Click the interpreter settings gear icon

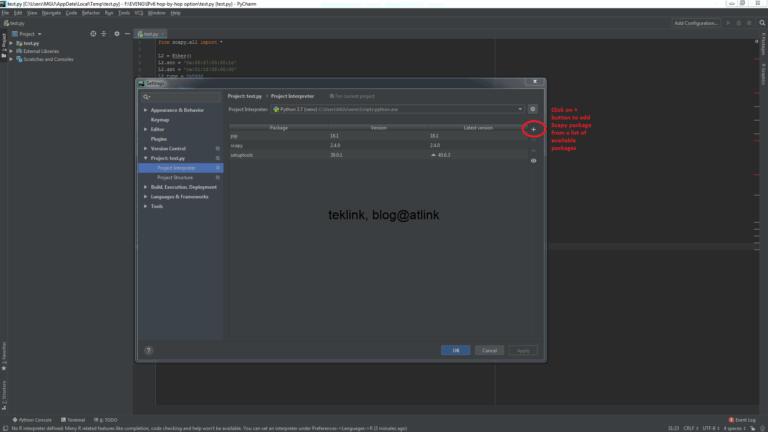coord(533,109)
